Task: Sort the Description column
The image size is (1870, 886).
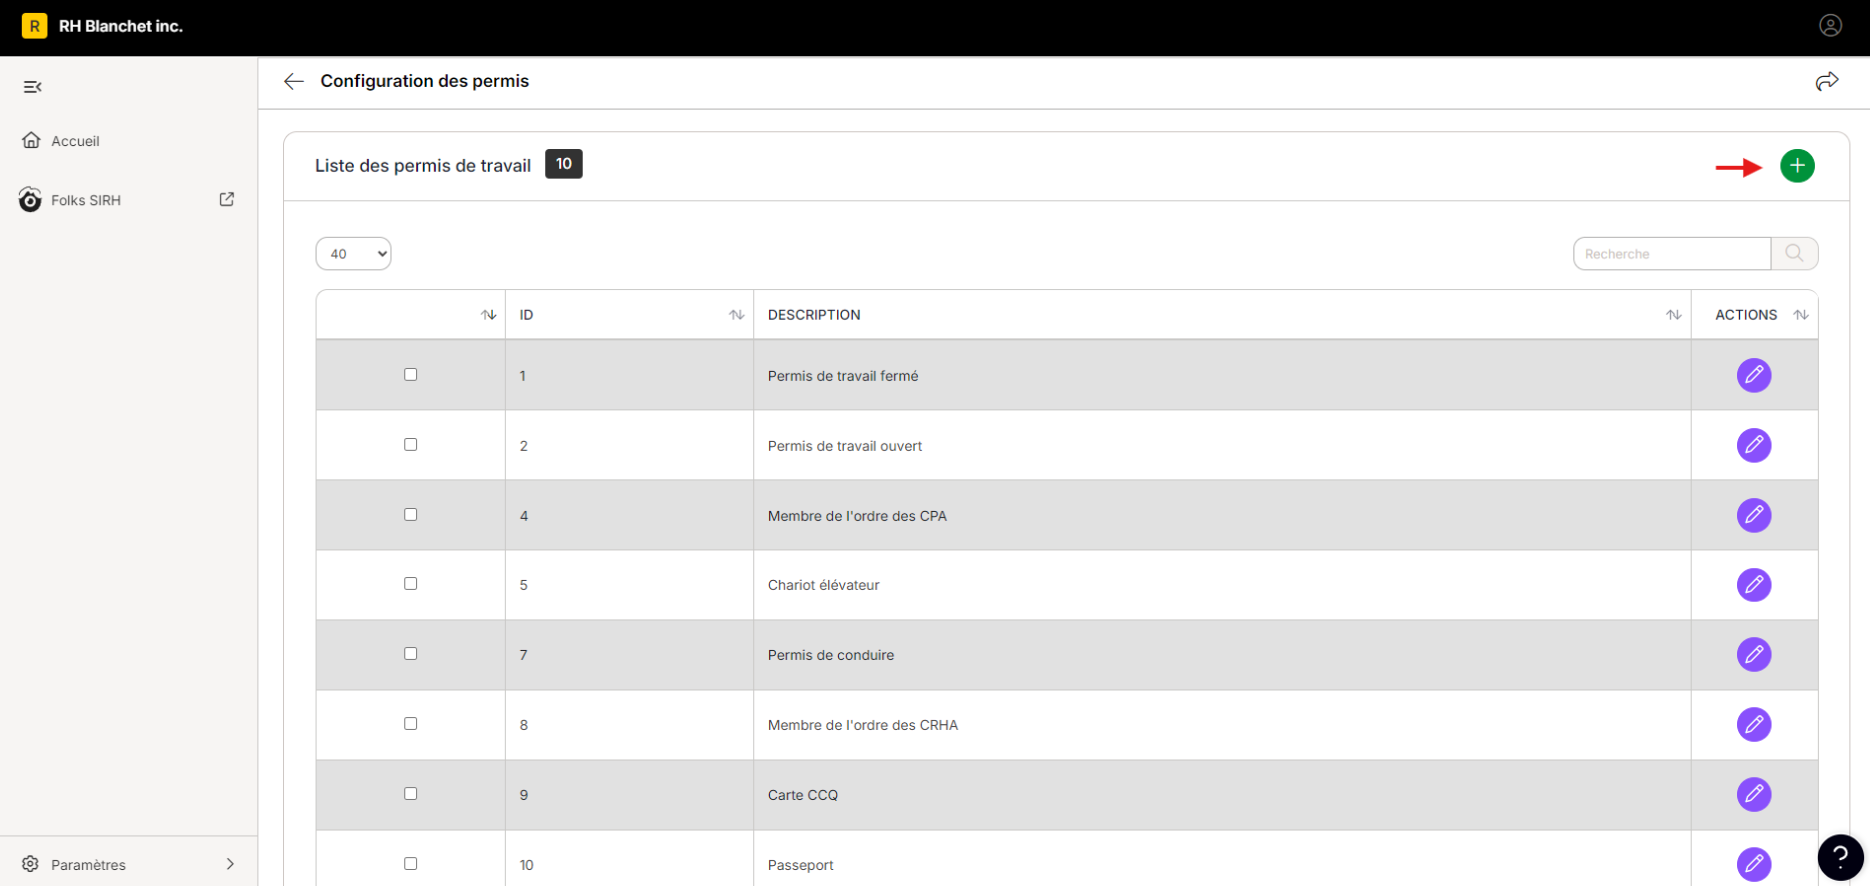Action: point(1673,315)
